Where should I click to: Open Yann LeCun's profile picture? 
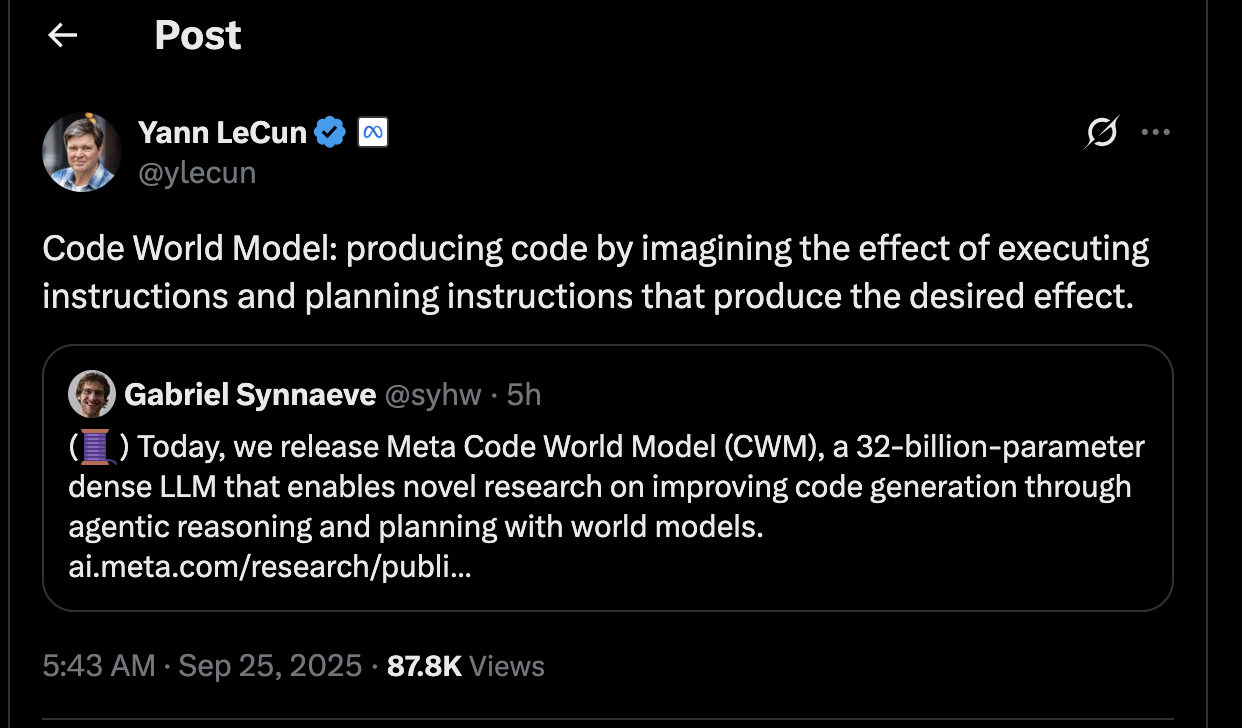click(x=82, y=152)
